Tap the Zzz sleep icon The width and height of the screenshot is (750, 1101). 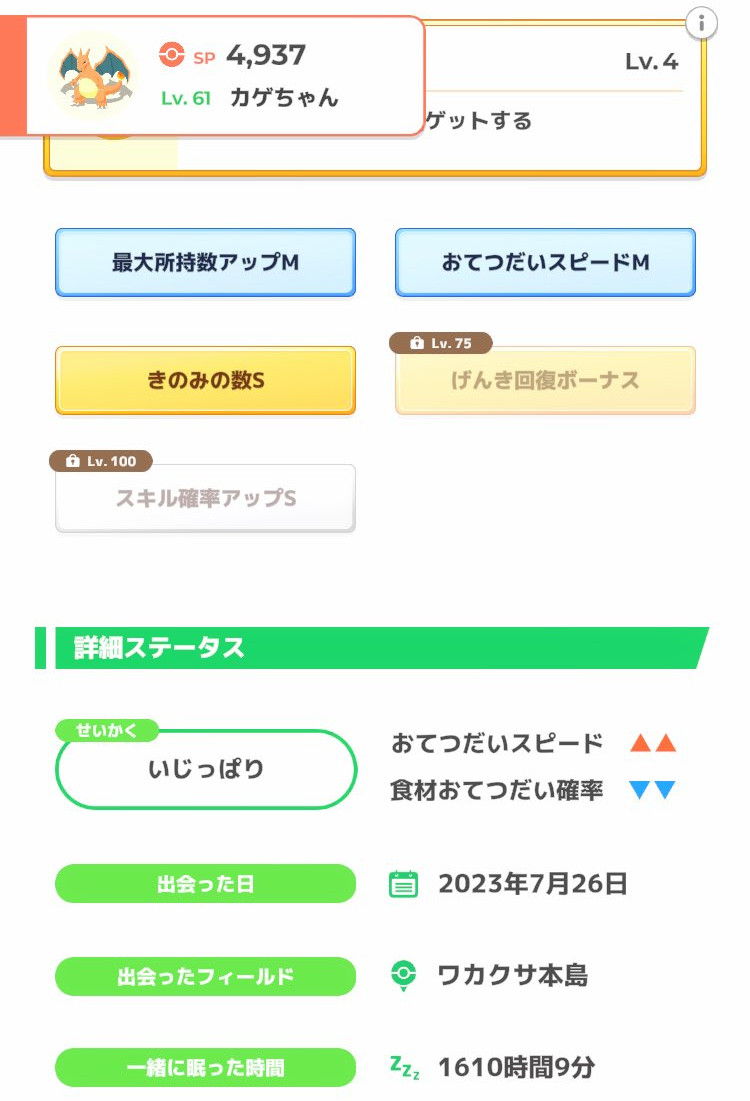click(x=404, y=1067)
